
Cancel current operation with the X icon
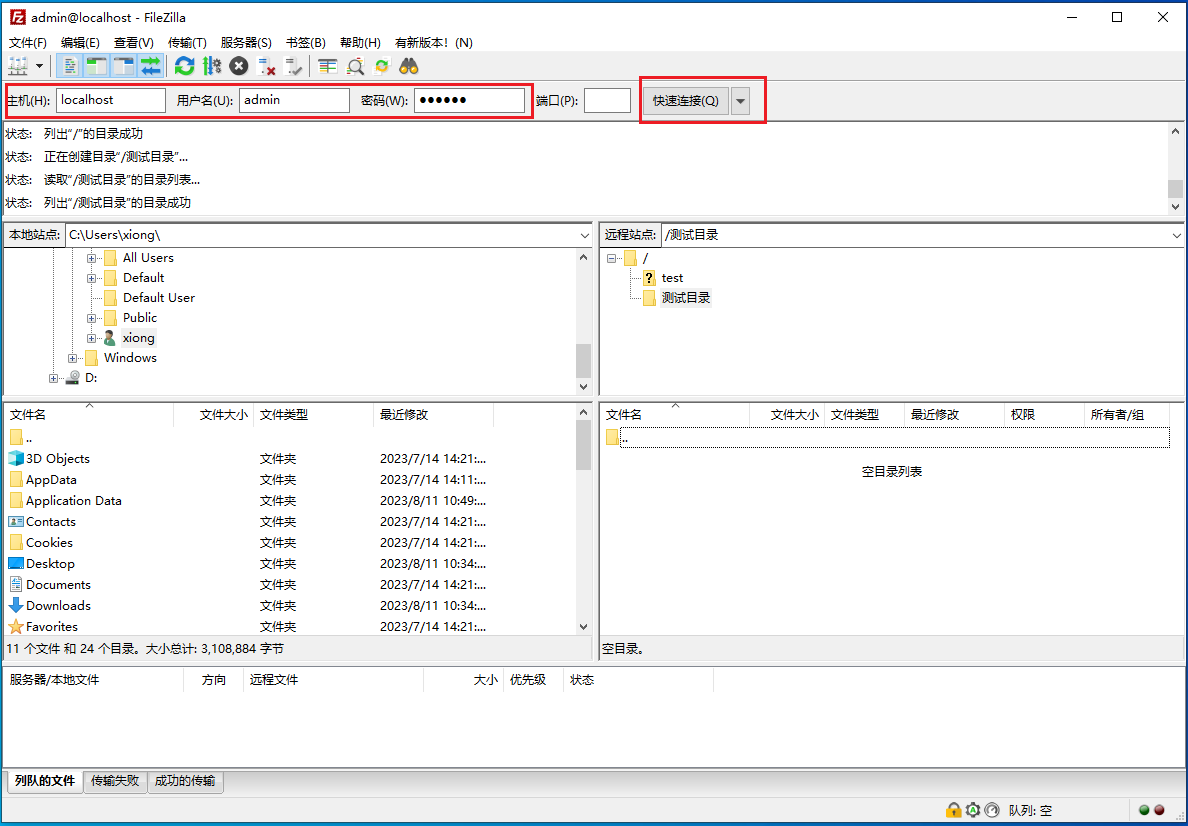click(x=239, y=66)
